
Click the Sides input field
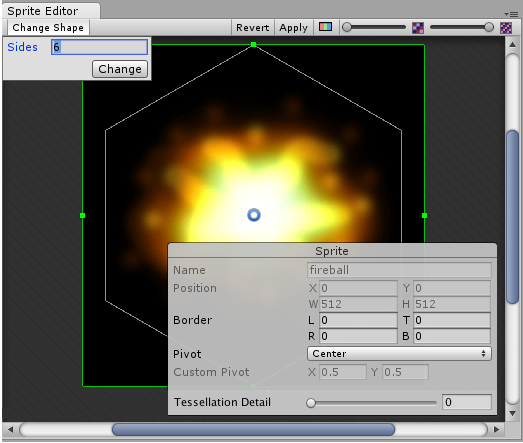tap(99, 47)
